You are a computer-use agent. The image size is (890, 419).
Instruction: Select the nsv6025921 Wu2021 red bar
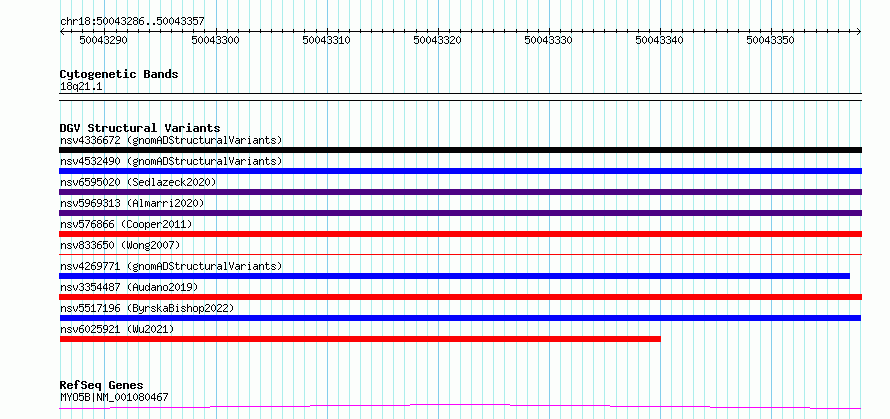tap(360, 339)
